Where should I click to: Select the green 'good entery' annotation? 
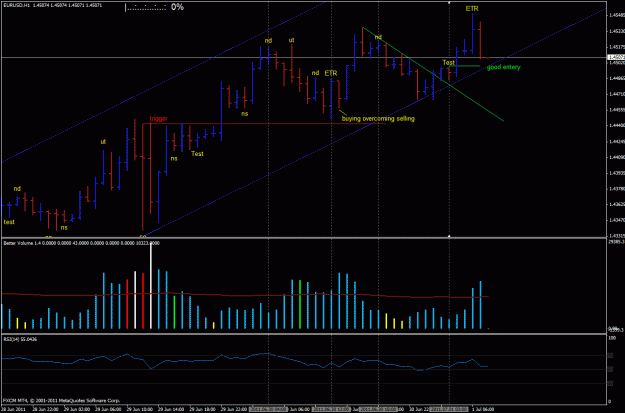[x=503, y=67]
